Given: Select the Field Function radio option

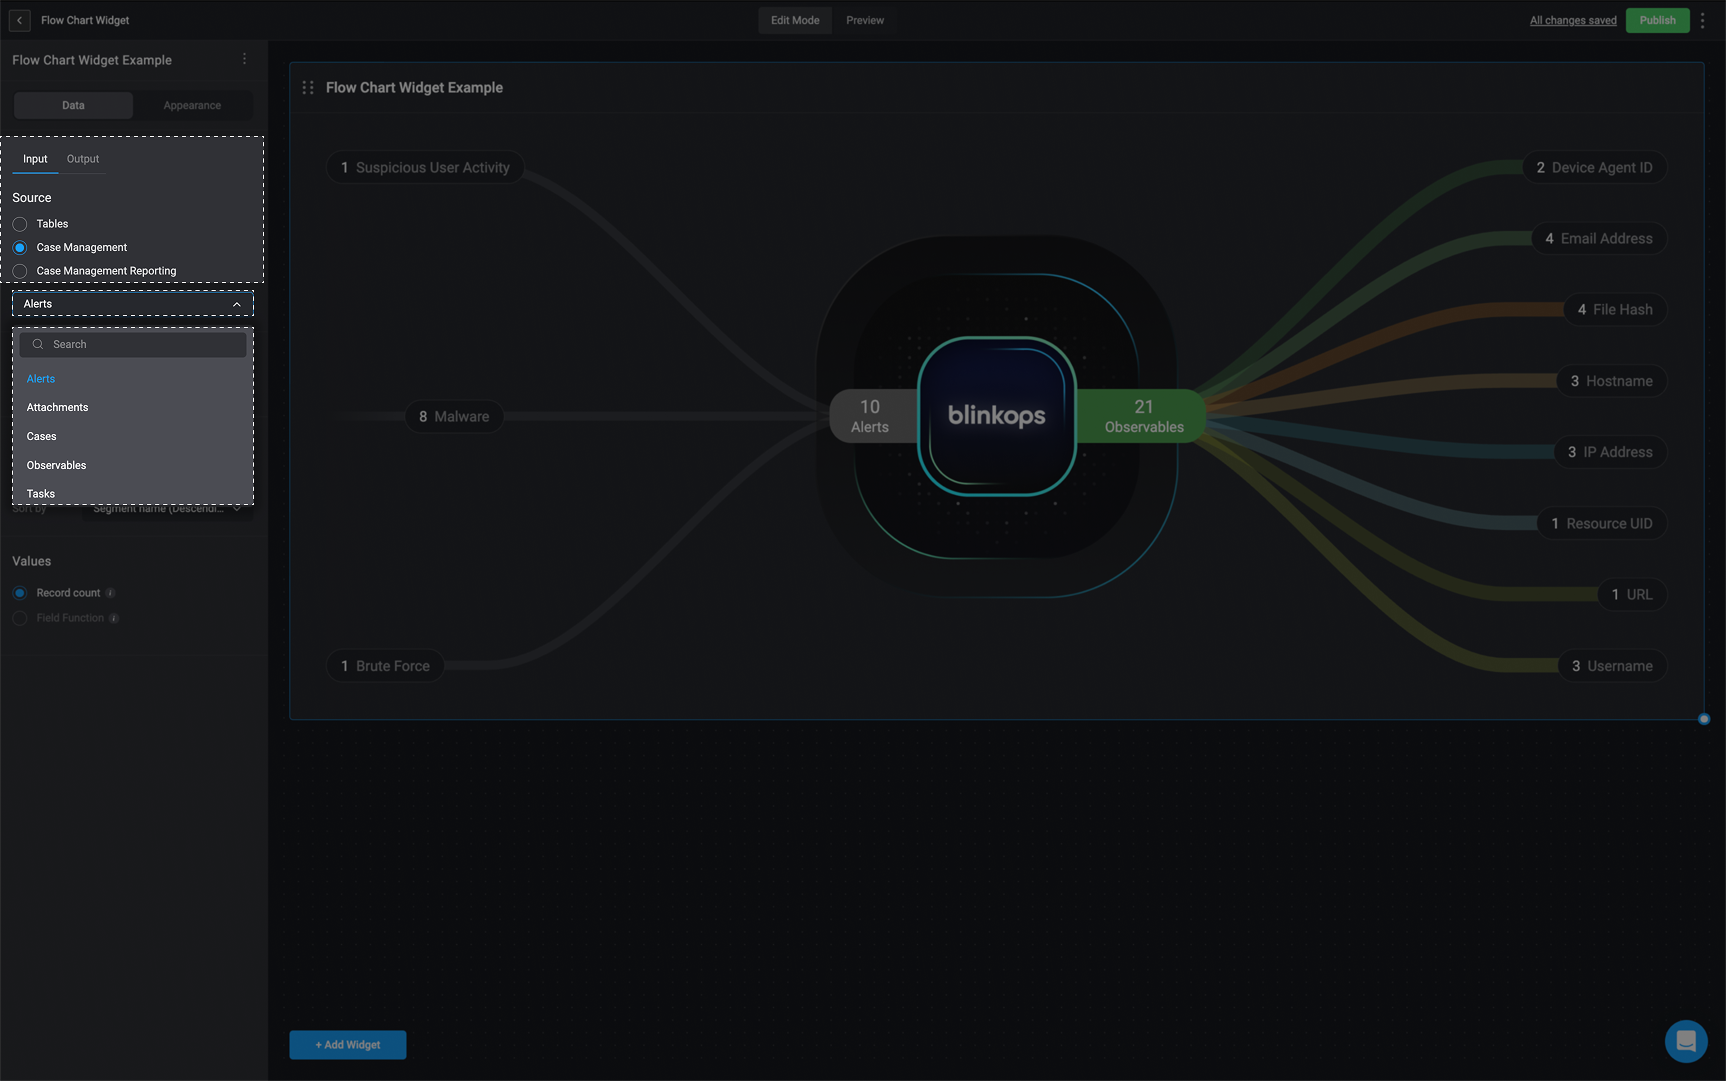Looking at the screenshot, I should (20, 618).
